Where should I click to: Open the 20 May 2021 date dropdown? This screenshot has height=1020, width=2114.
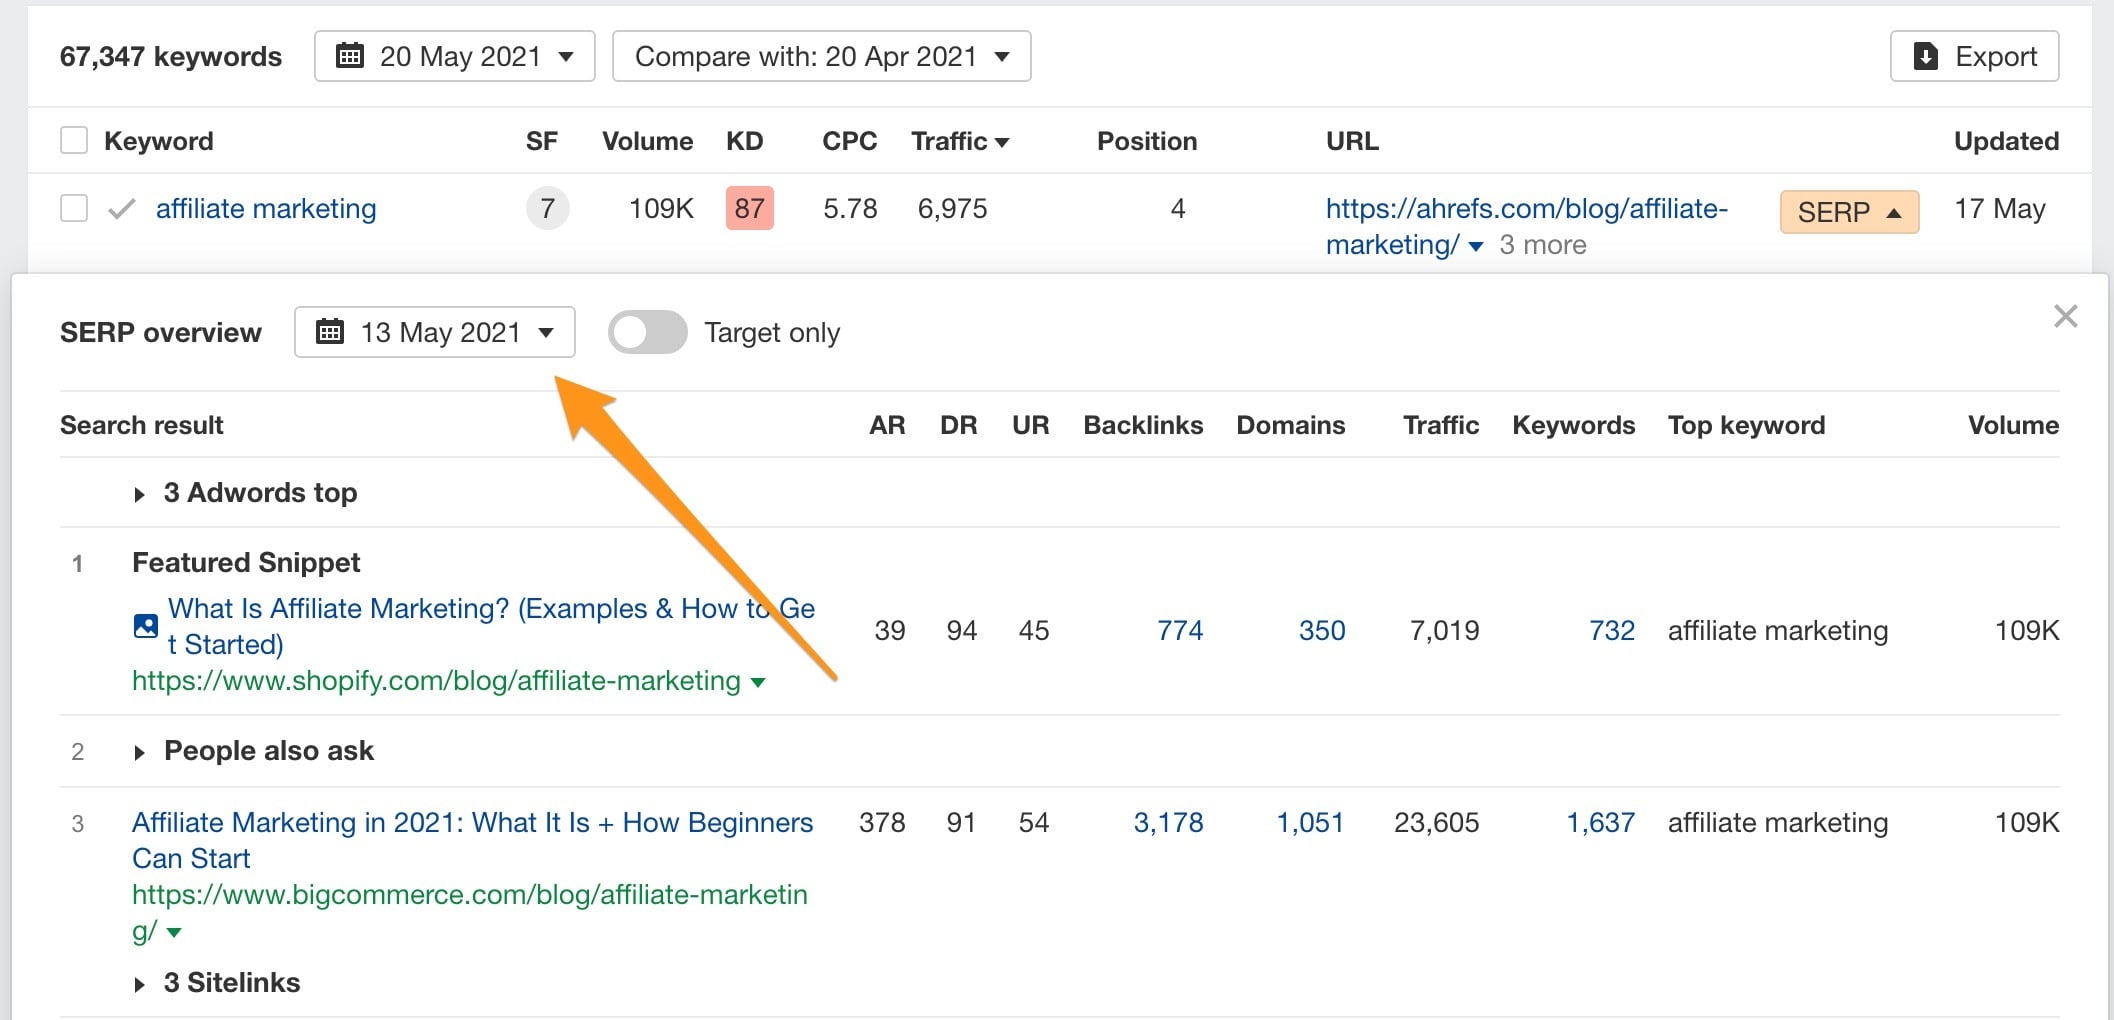455,56
